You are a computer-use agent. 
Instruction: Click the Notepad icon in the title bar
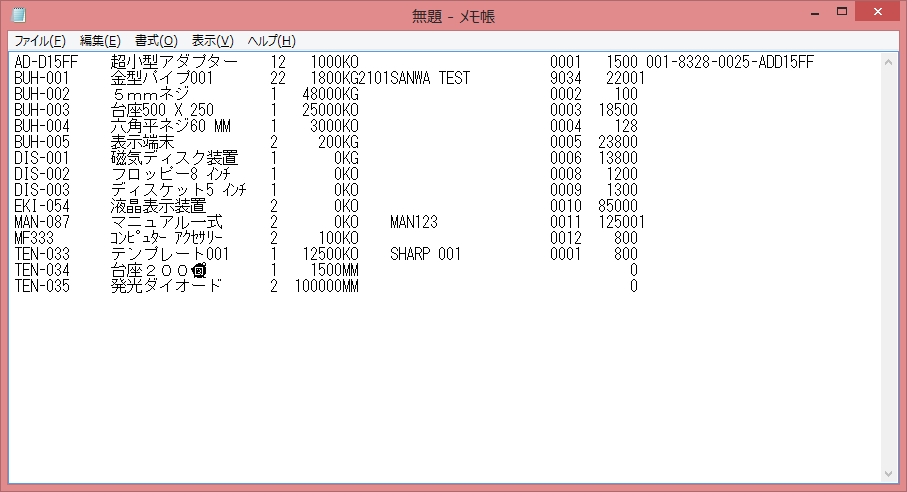click(x=18, y=16)
